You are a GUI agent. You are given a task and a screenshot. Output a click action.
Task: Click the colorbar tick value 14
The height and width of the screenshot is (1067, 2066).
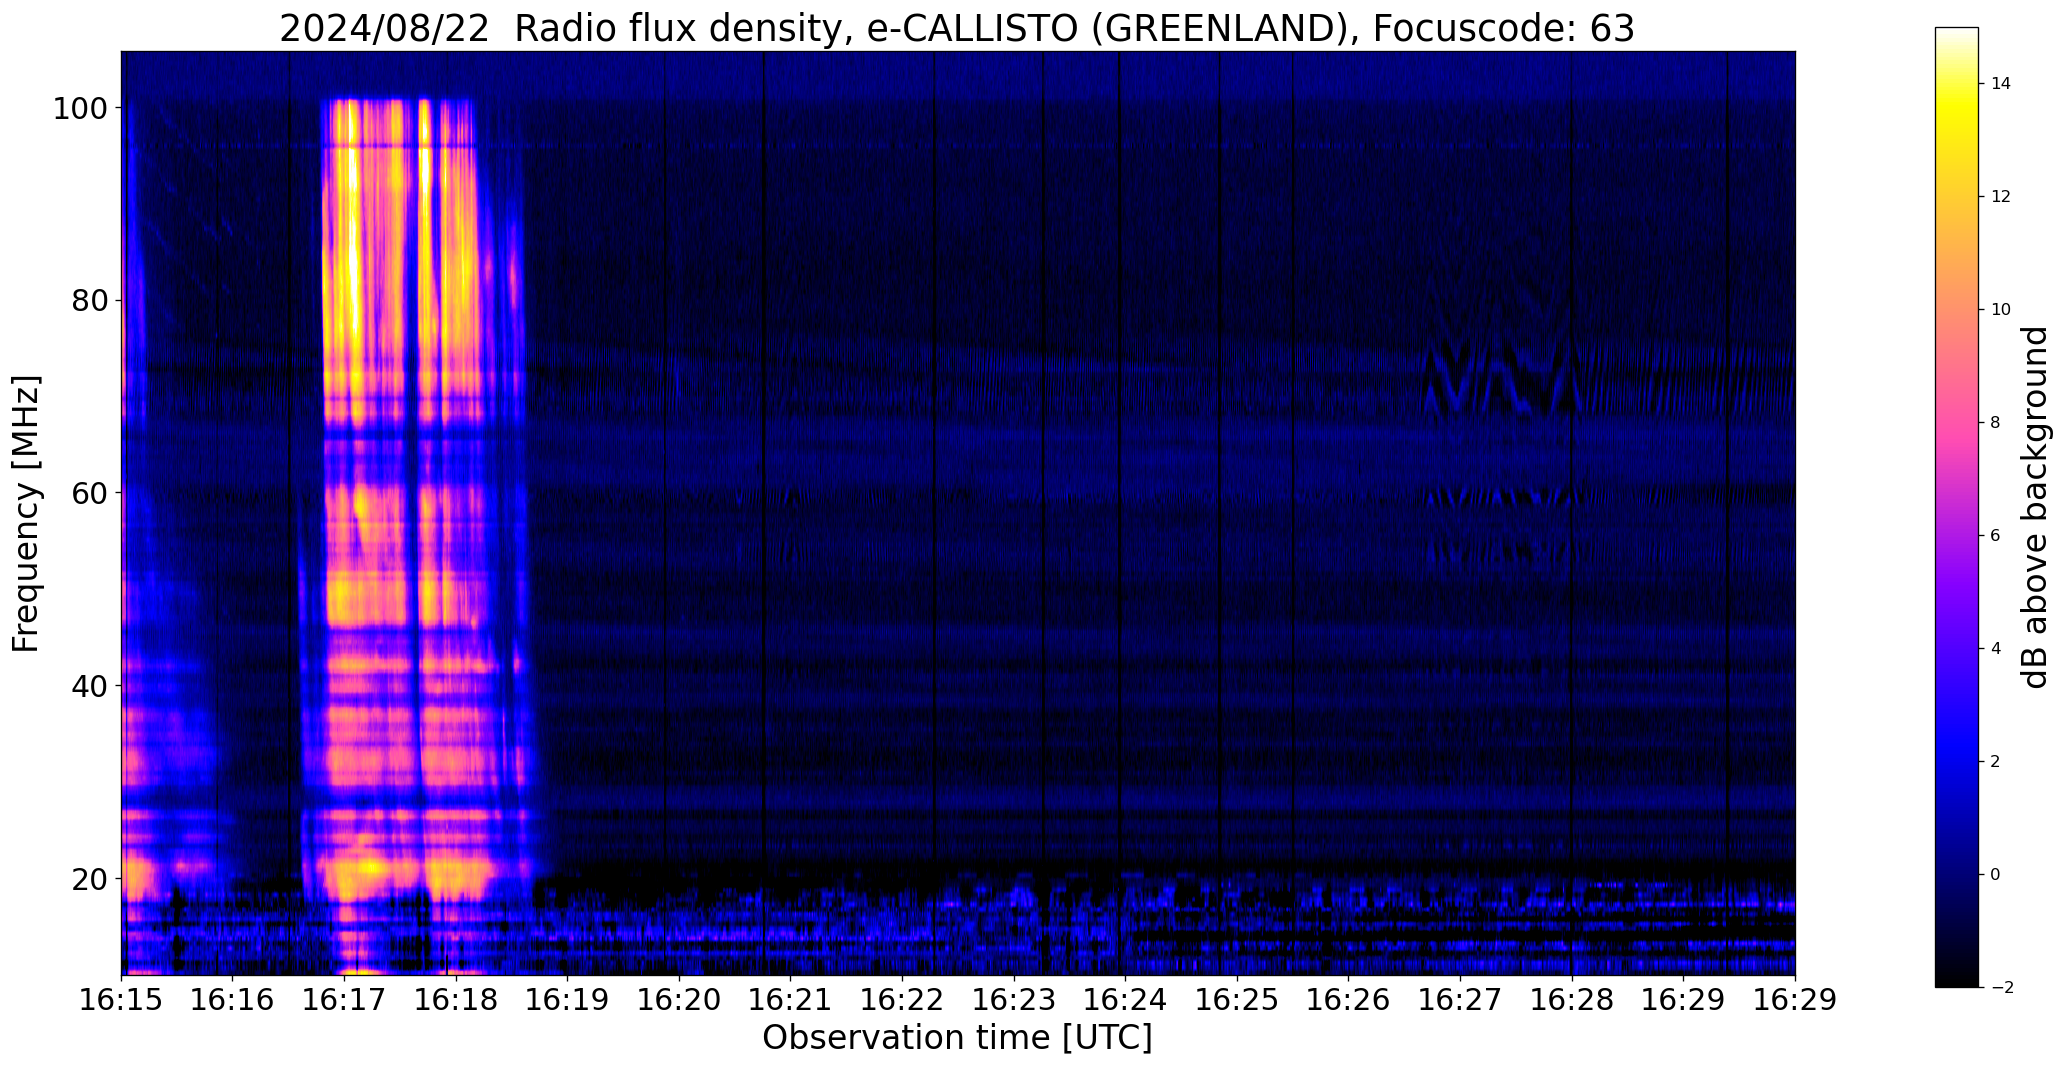[x=2001, y=84]
